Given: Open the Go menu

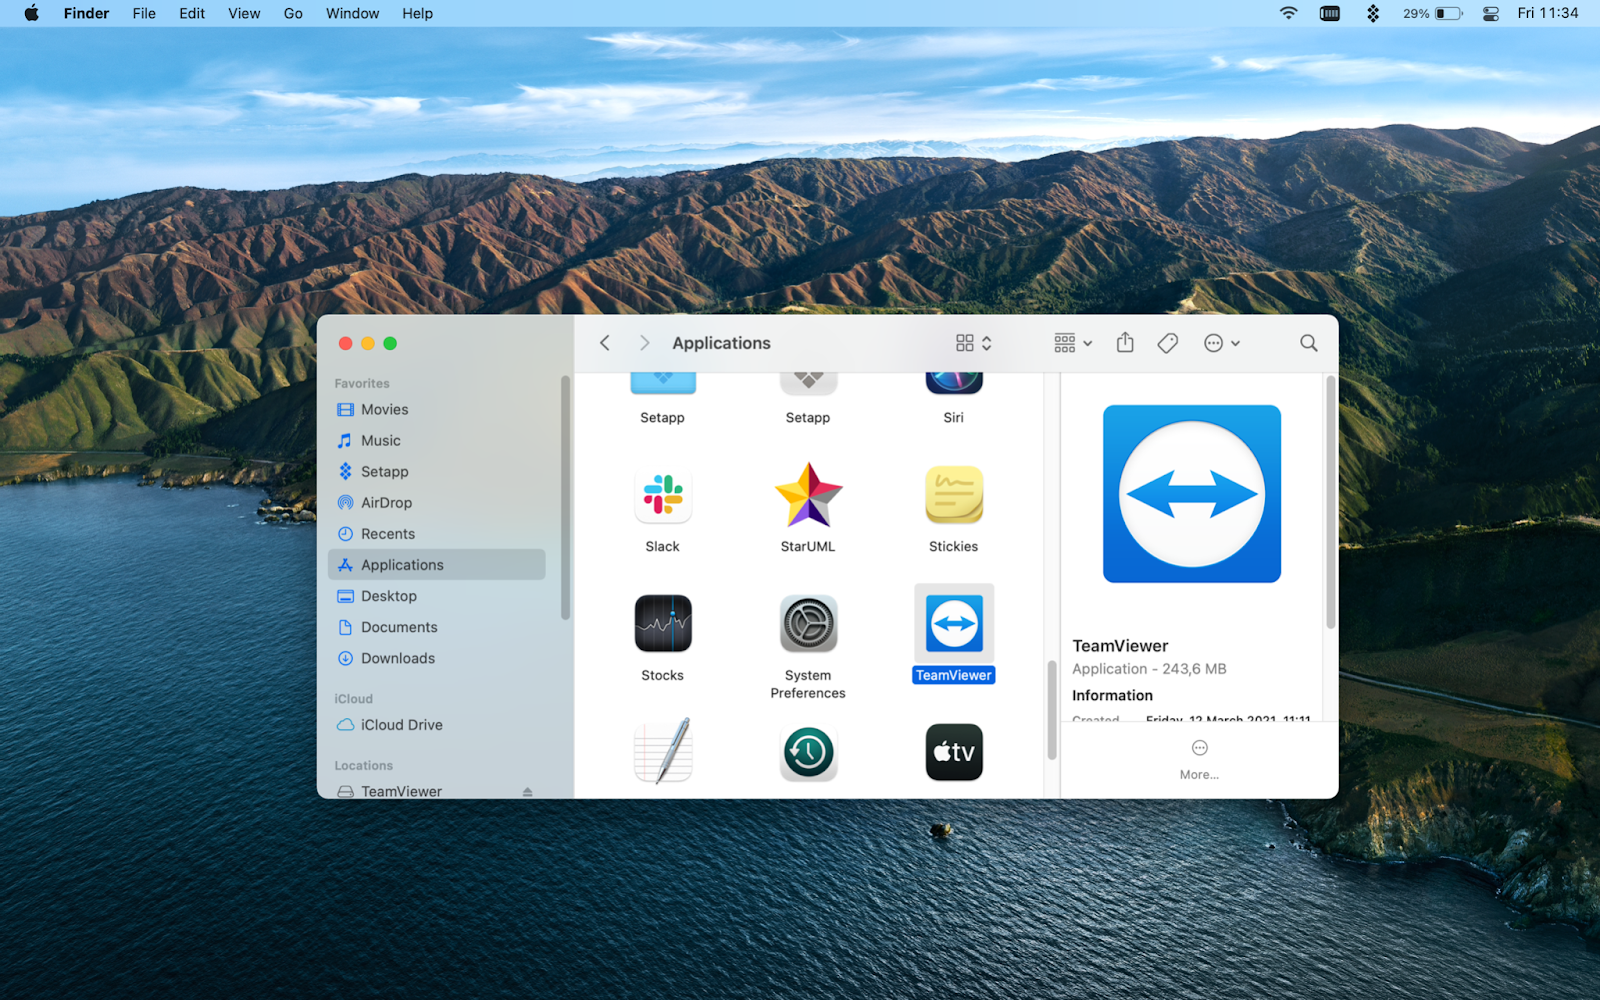Looking at the screenshot, I should pyautogui.click(x=293, y=13).
